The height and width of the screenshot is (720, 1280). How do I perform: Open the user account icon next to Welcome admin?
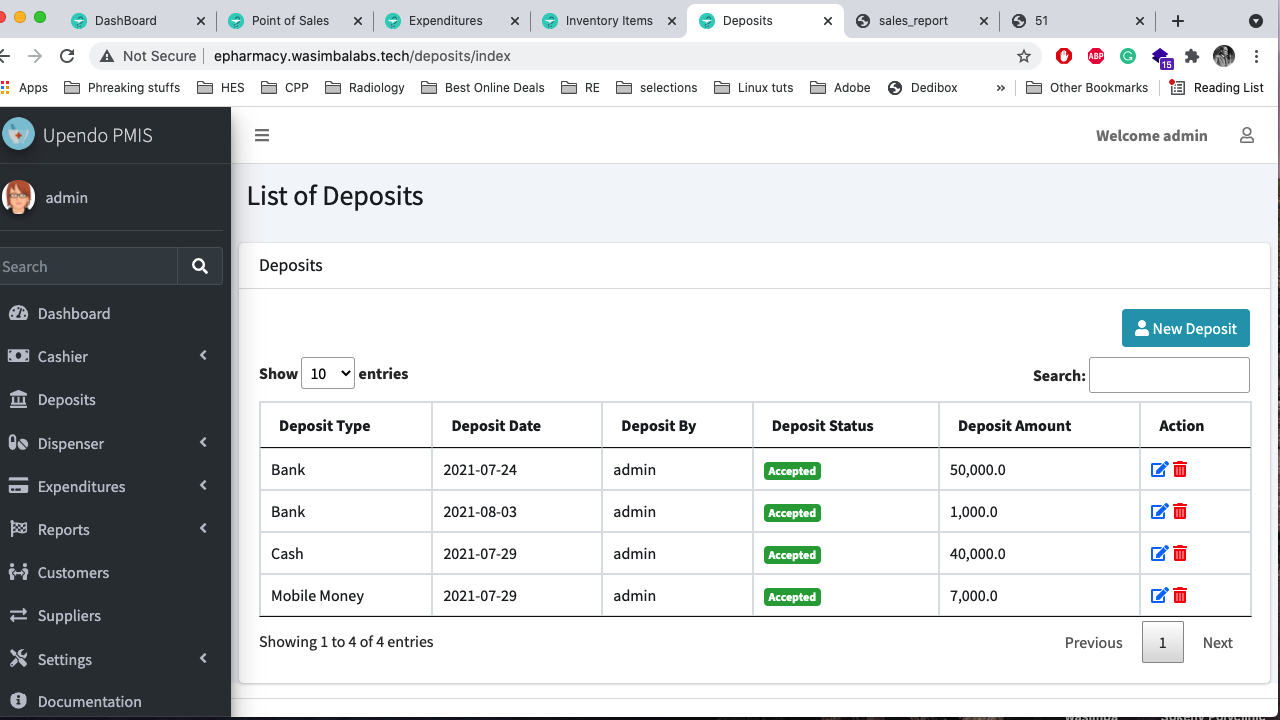1246,135
